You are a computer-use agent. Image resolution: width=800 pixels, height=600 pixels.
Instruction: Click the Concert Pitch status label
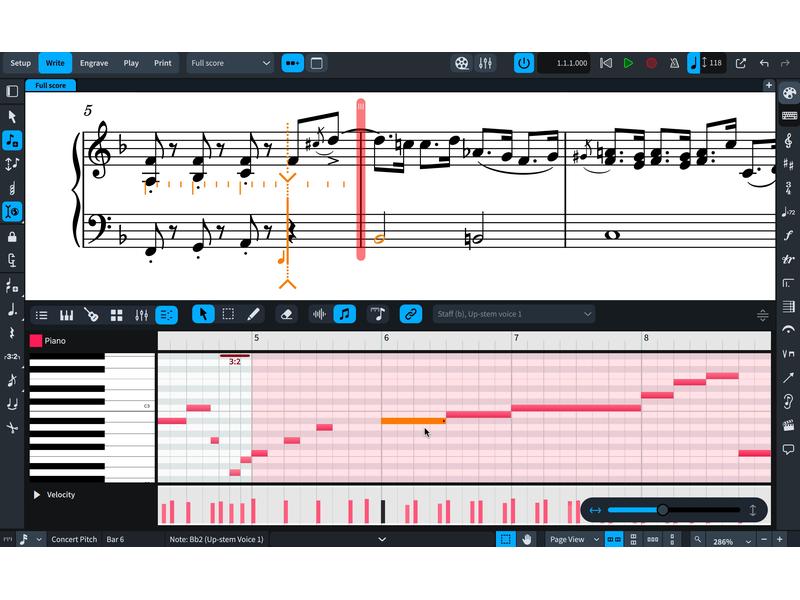(x=74, y=539)
